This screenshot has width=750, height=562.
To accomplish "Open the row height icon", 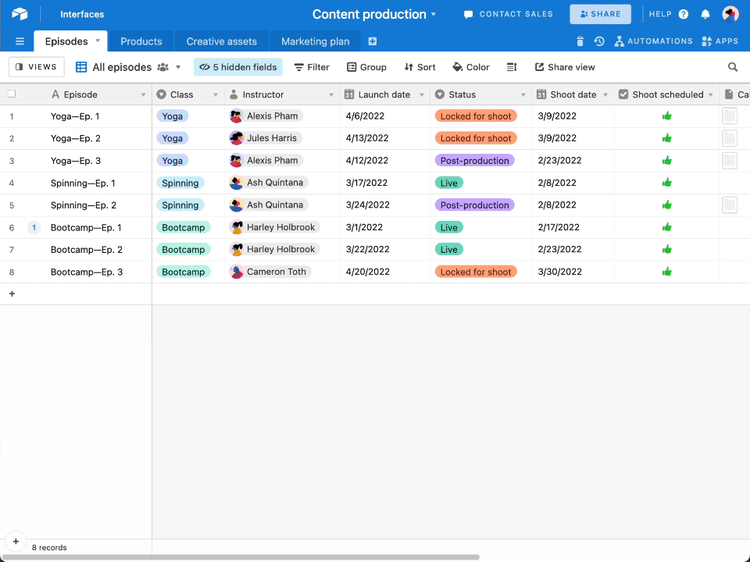I will (511, 67).
